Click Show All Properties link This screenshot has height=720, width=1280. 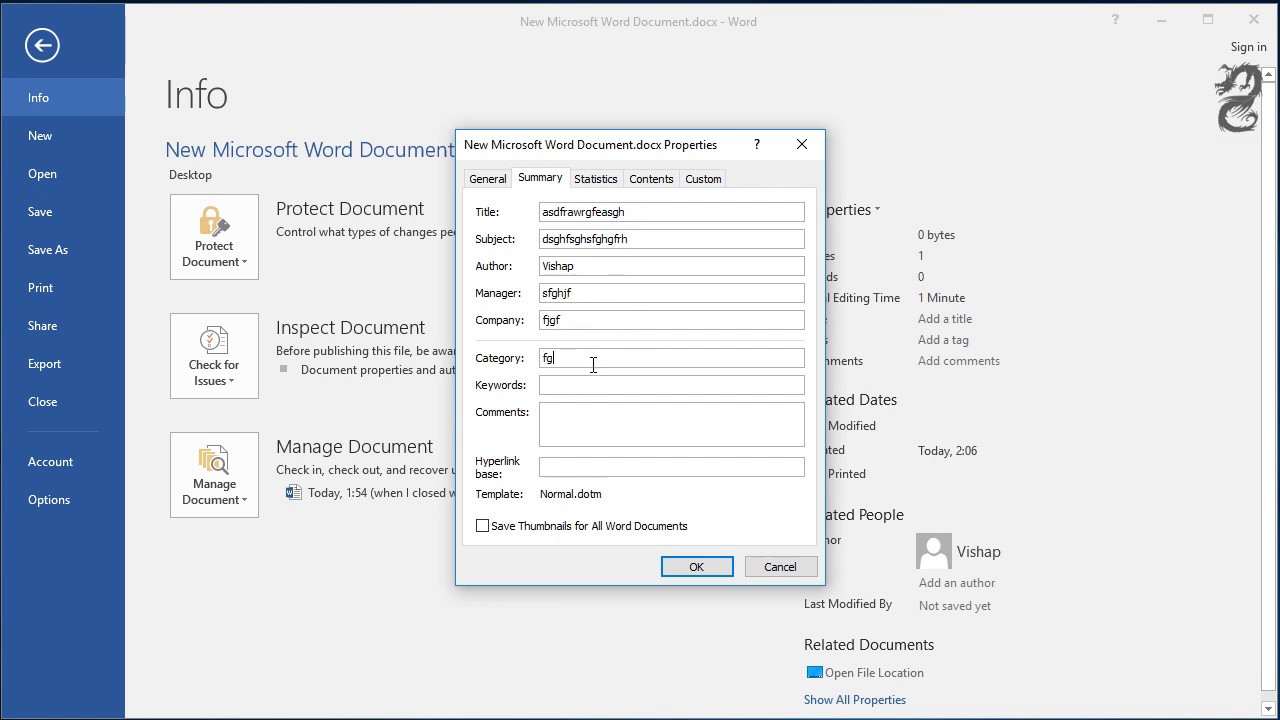tap(855, 700)
